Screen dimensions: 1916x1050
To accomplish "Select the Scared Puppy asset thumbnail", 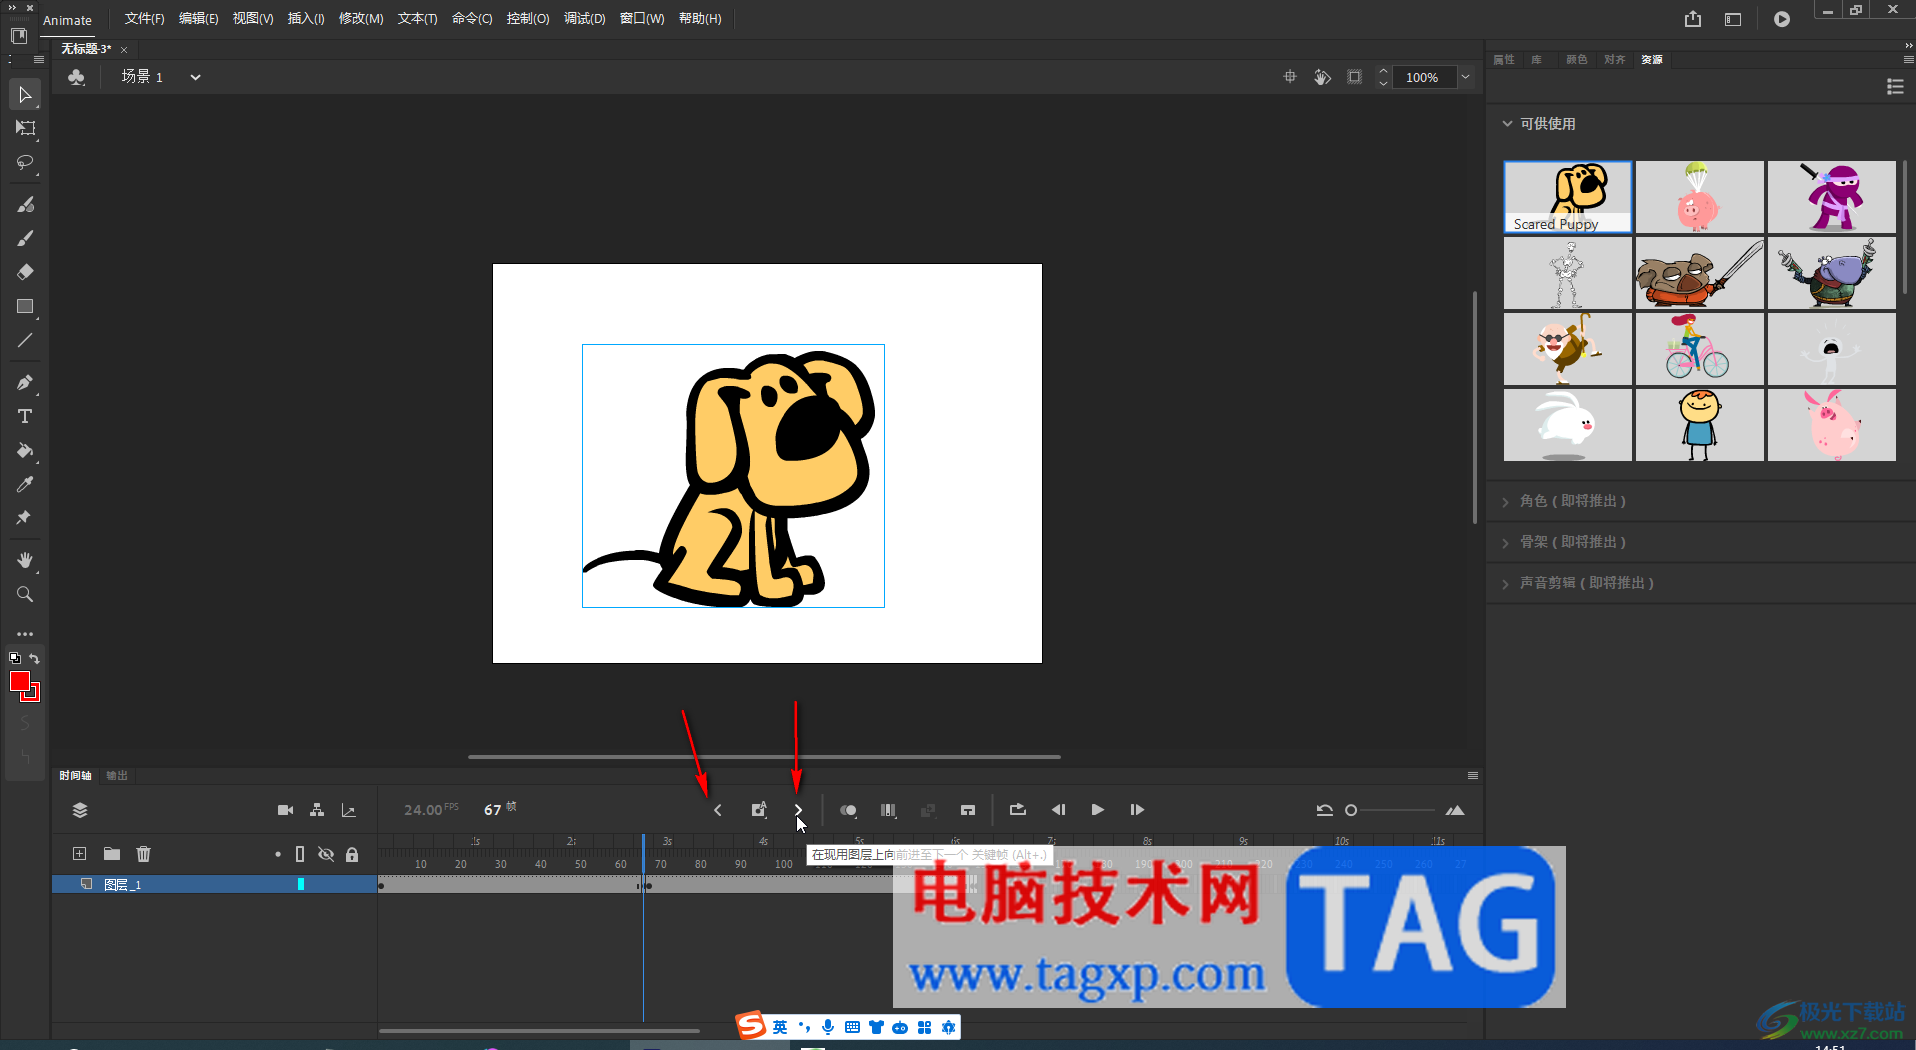I will coord(1568,197).
